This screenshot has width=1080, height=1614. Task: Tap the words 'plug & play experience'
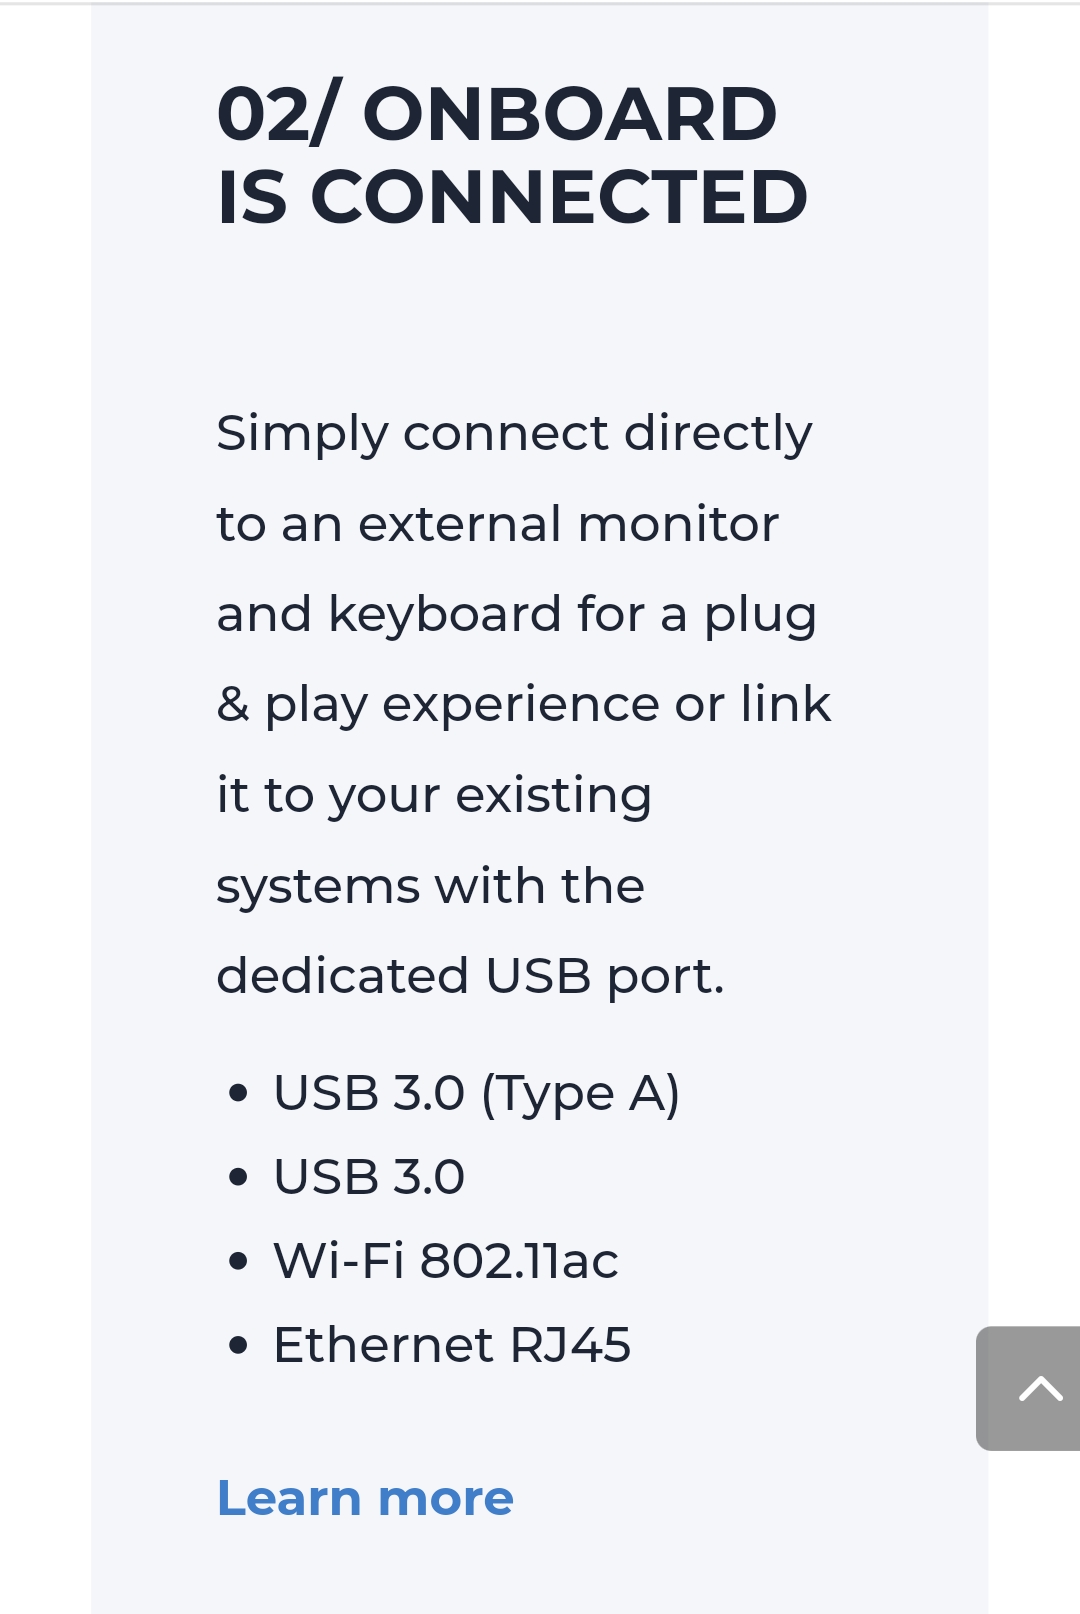click(524, 660)
